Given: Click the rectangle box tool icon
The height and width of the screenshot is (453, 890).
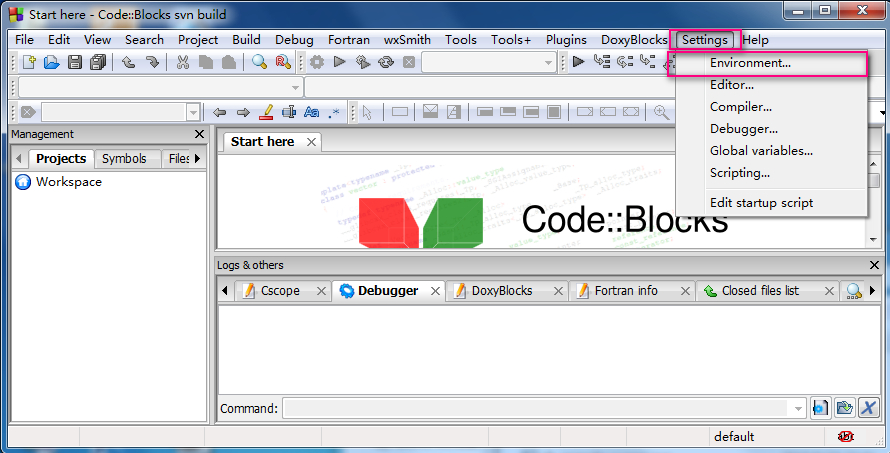Looking at the screenshot, I should tap(400, 112).
